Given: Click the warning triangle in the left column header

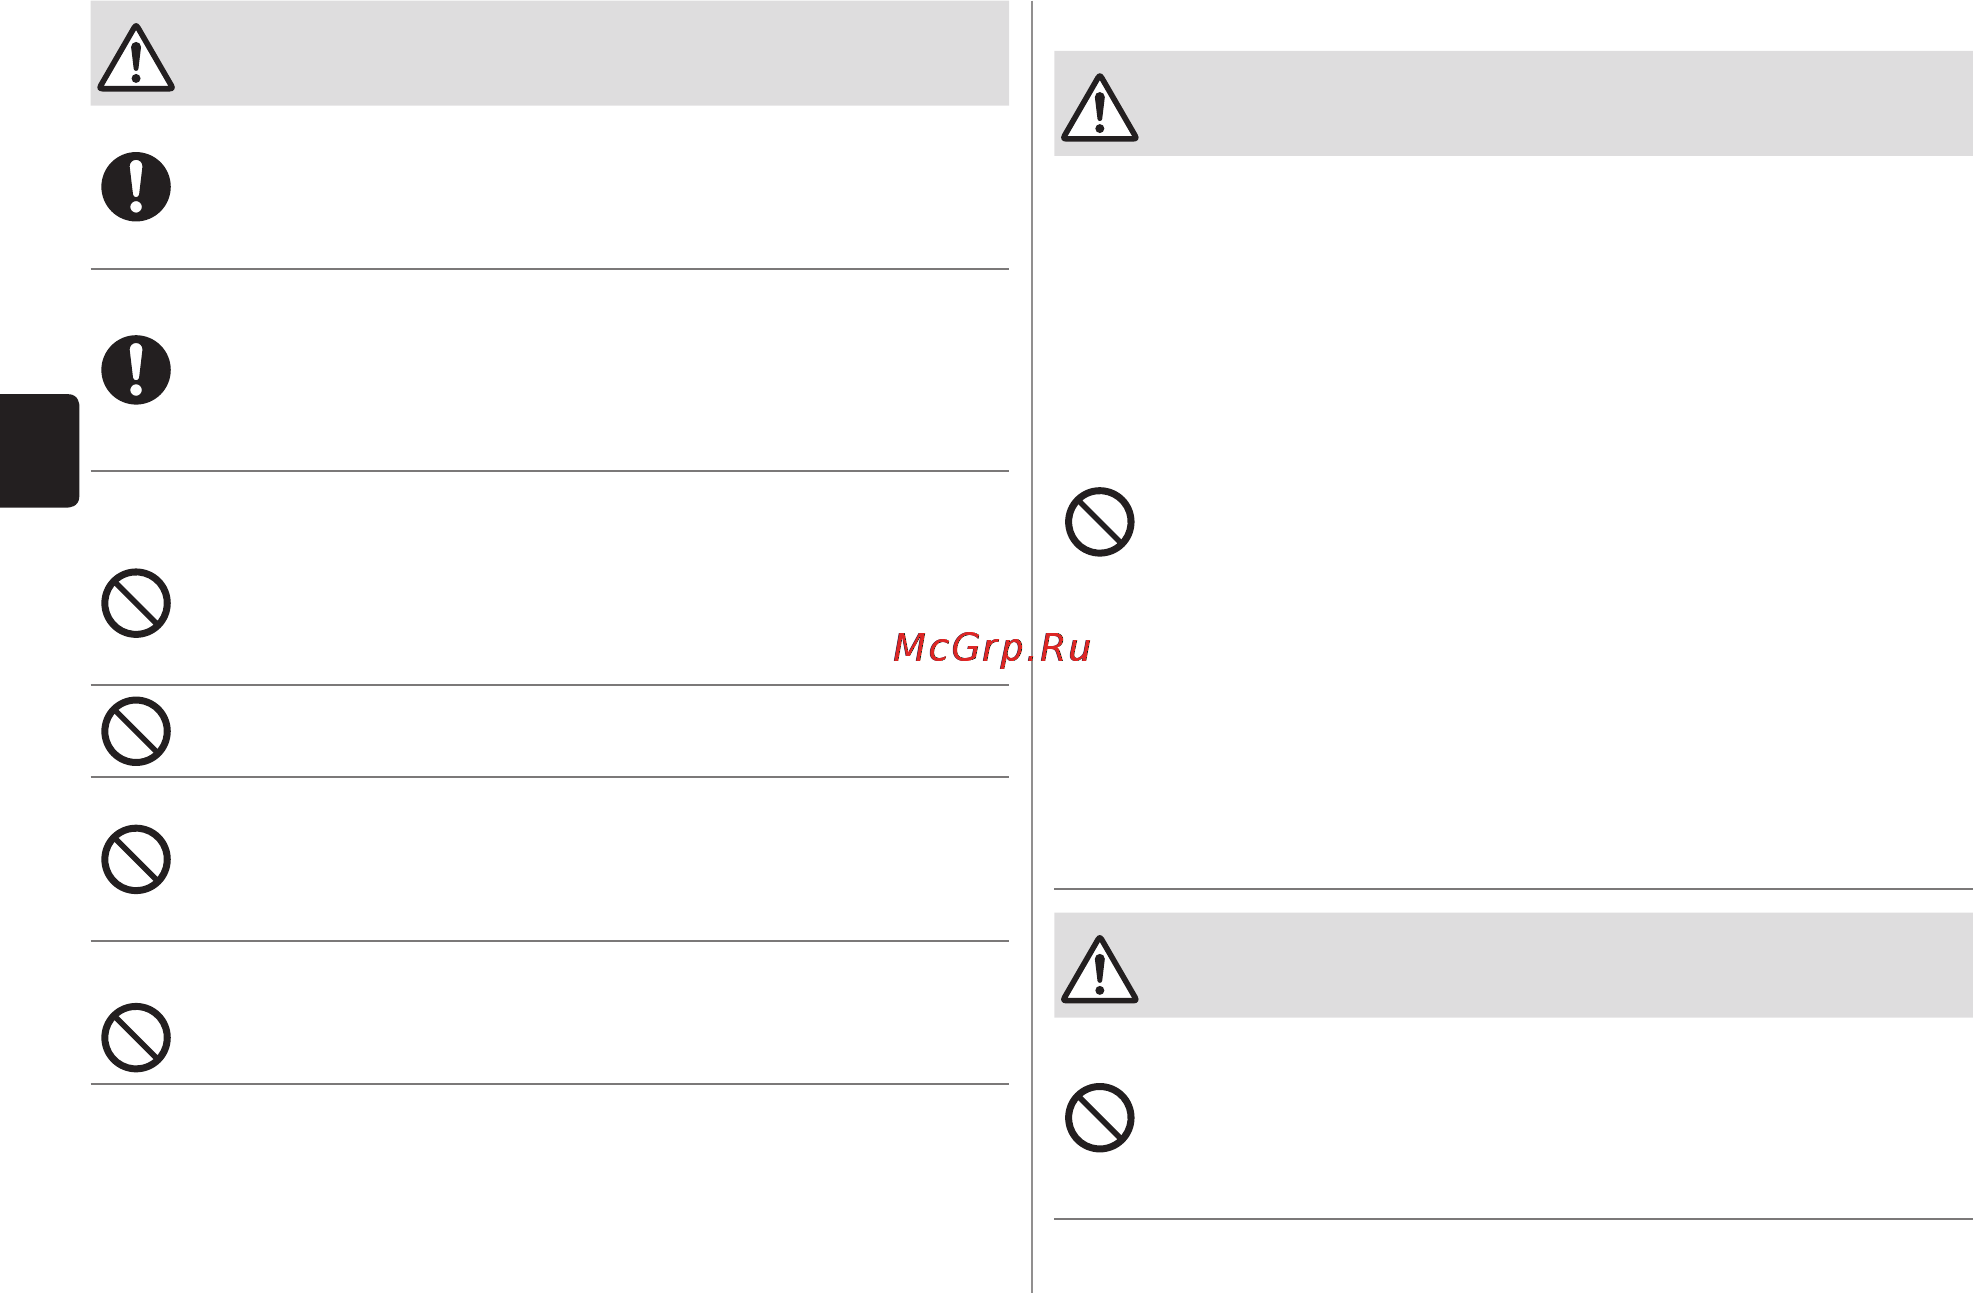Looking at the screenshot, I should pos(136,59).
